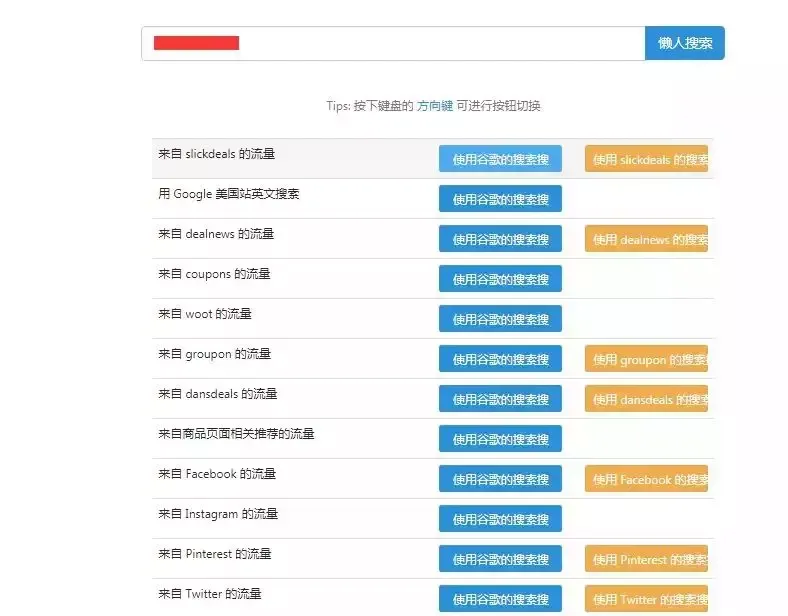Viewport: 788px width, 616px height.
Task: Use Google search for coupons traffic
Action: click(x=500, y=279)
